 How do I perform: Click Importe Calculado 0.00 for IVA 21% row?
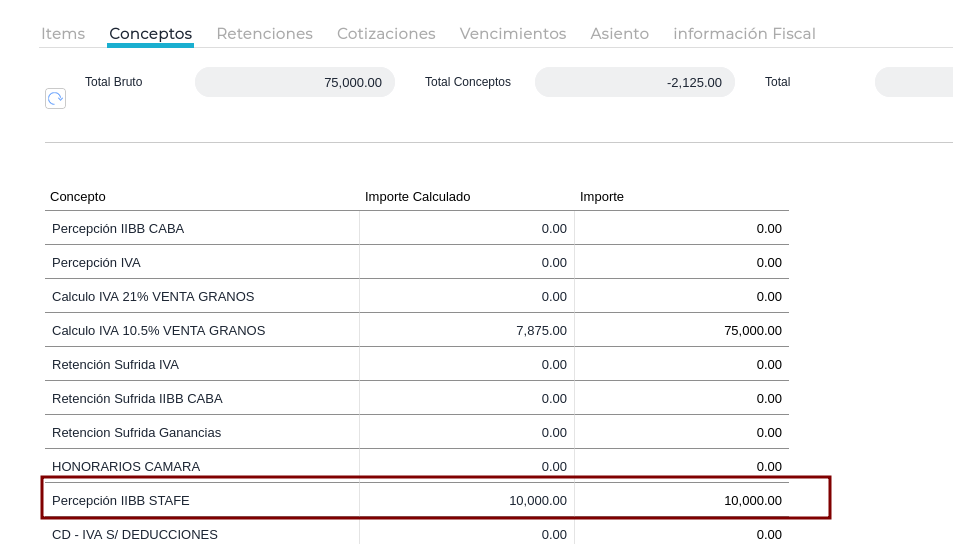point(467,297)
